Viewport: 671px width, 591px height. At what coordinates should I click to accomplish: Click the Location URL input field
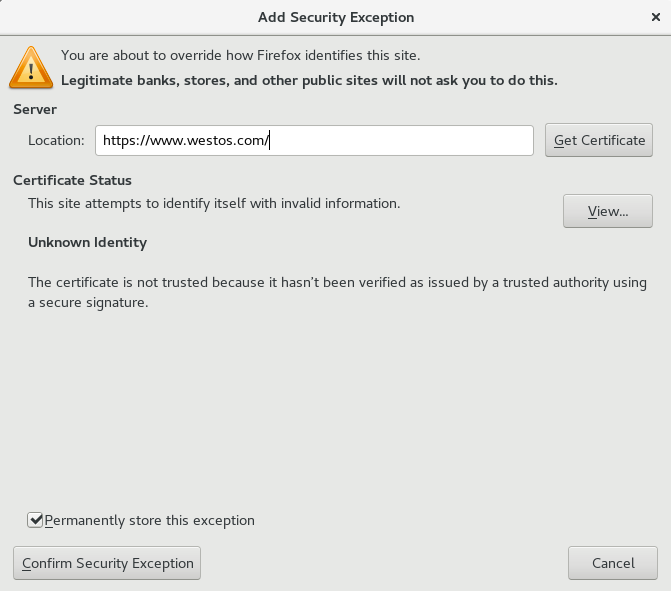(314, 141)
